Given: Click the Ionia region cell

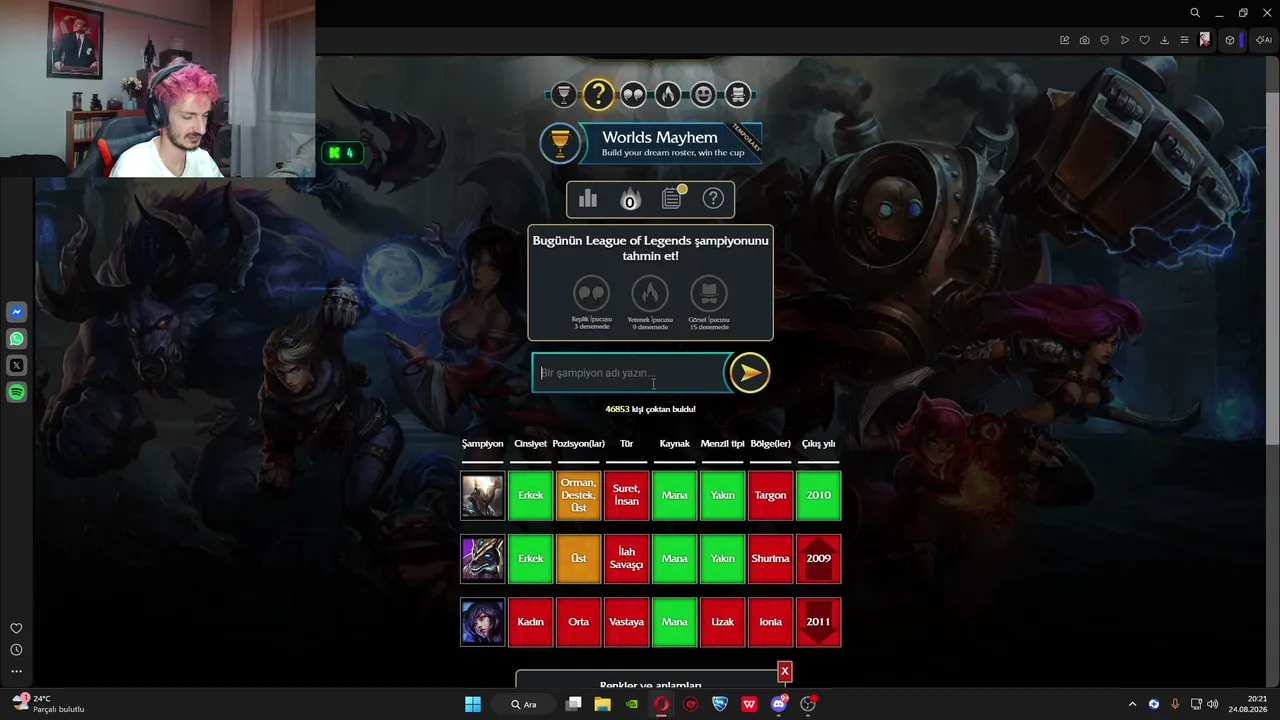Looking at the screenshot, I should [x=770, y=622].
